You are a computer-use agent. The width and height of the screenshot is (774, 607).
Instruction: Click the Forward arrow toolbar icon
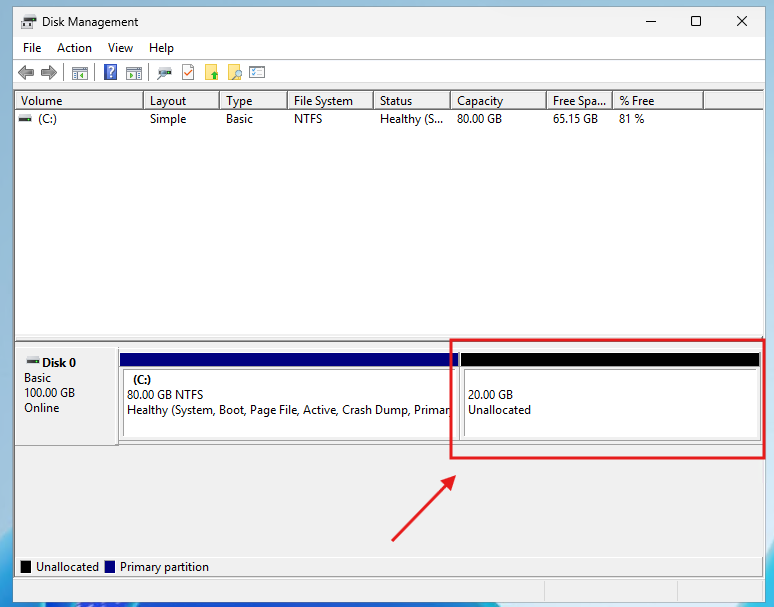click(x=48, y=73)
